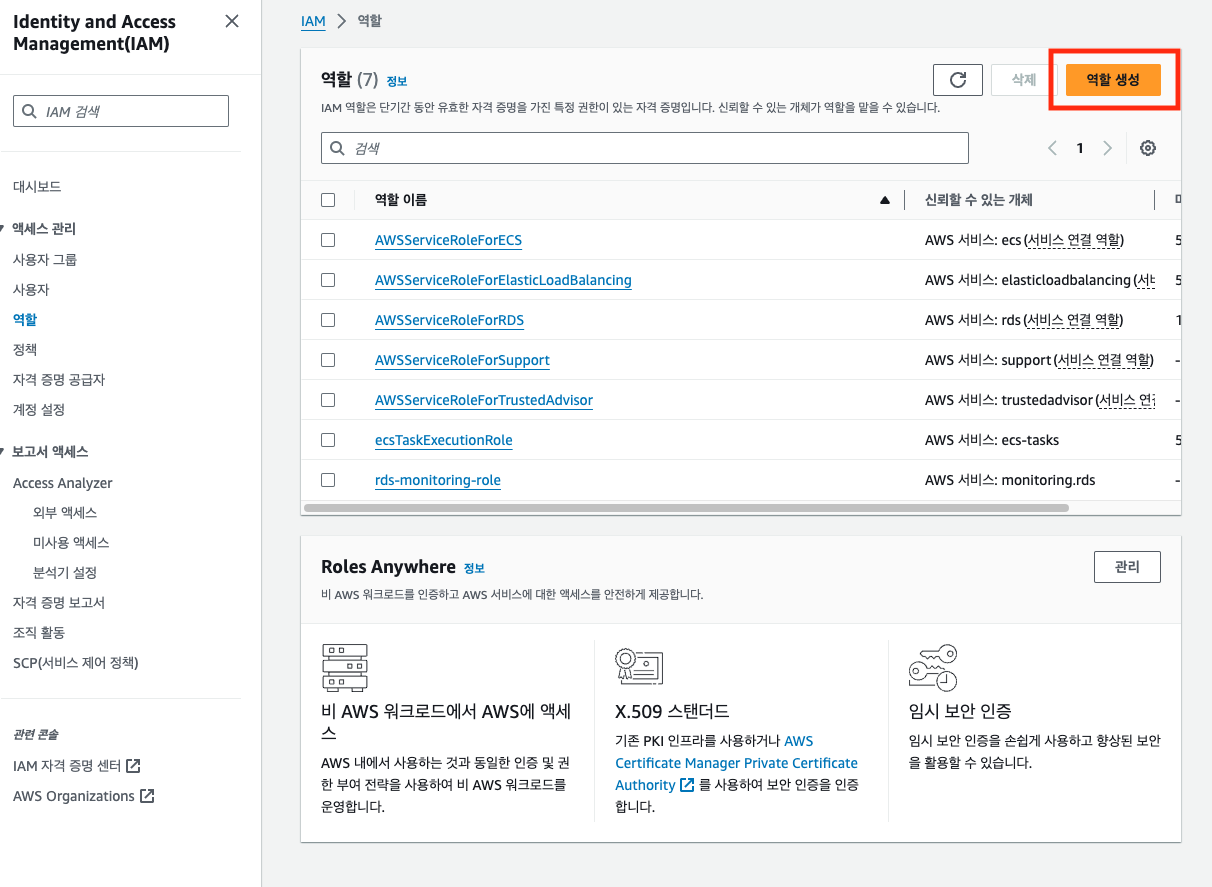
Task: Open table preferences gear icon
Action: 1148,148
